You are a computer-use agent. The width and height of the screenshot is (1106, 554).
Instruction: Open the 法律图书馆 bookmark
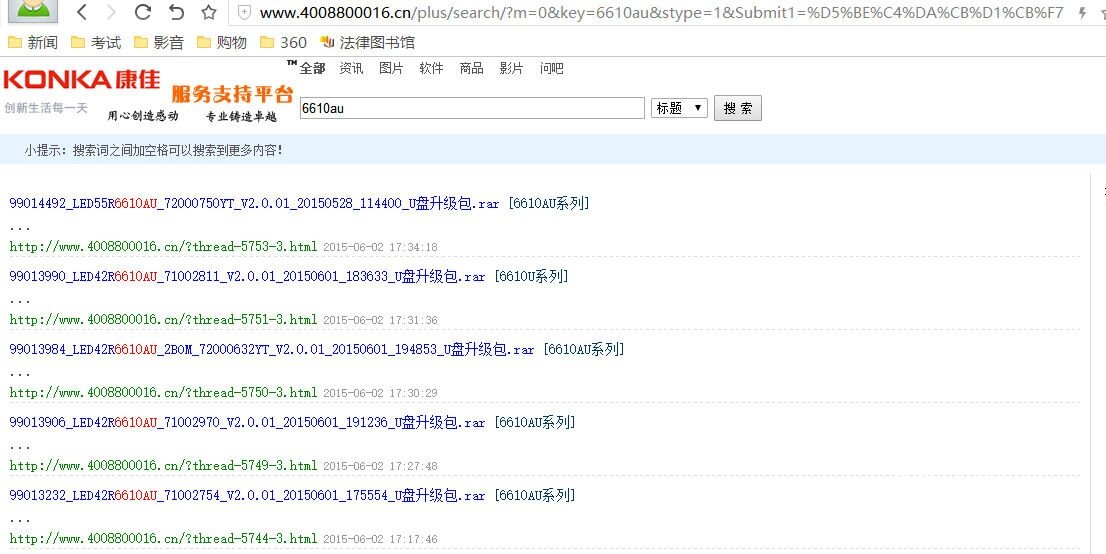[367, 42]
